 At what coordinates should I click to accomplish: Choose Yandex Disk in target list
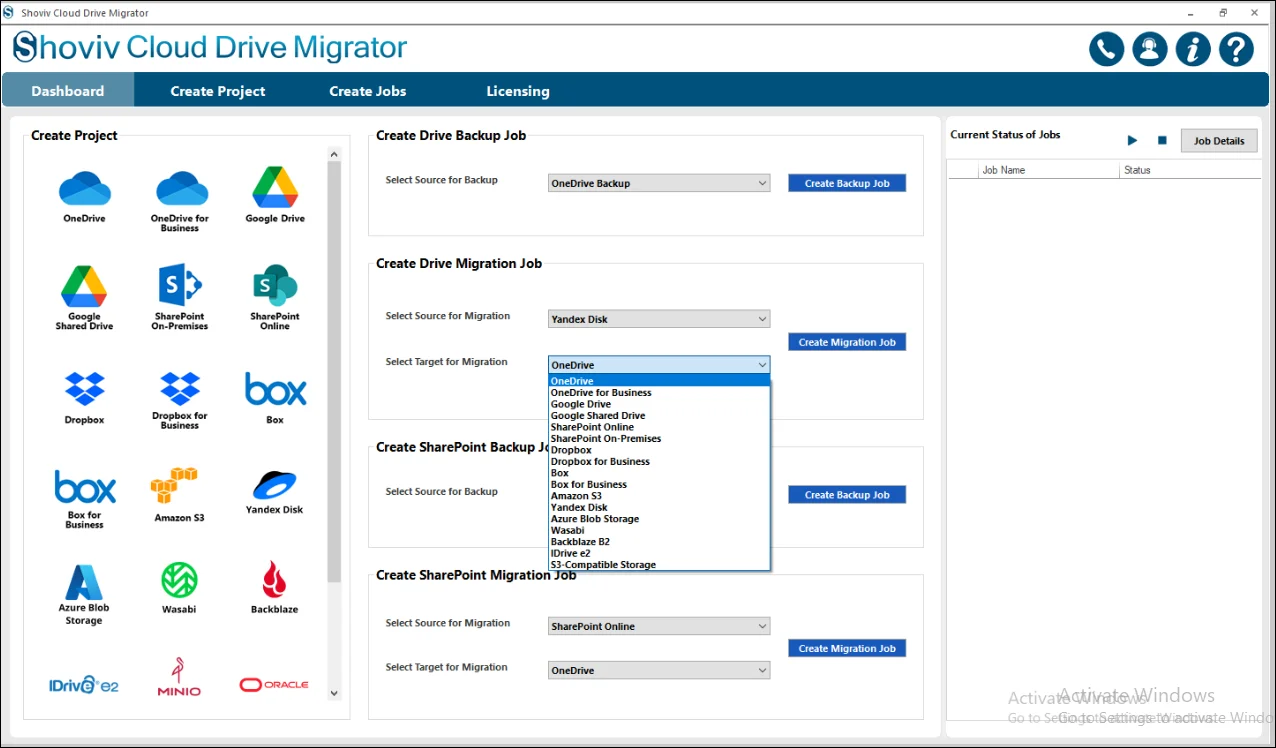coord(659,508)
